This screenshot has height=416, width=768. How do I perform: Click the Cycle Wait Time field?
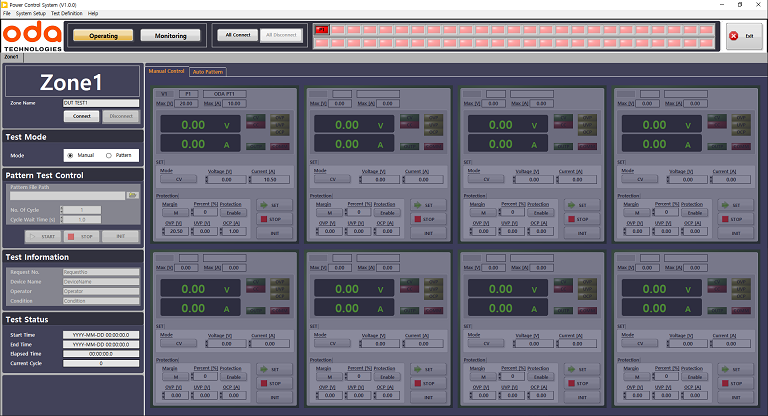(x=82, y=220)
